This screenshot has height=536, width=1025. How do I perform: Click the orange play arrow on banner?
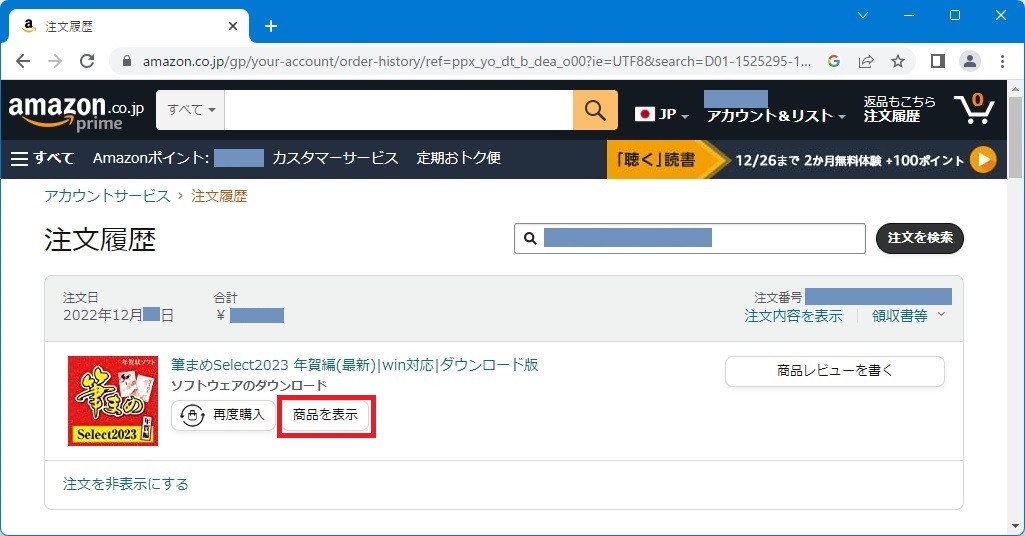(983, 159)
